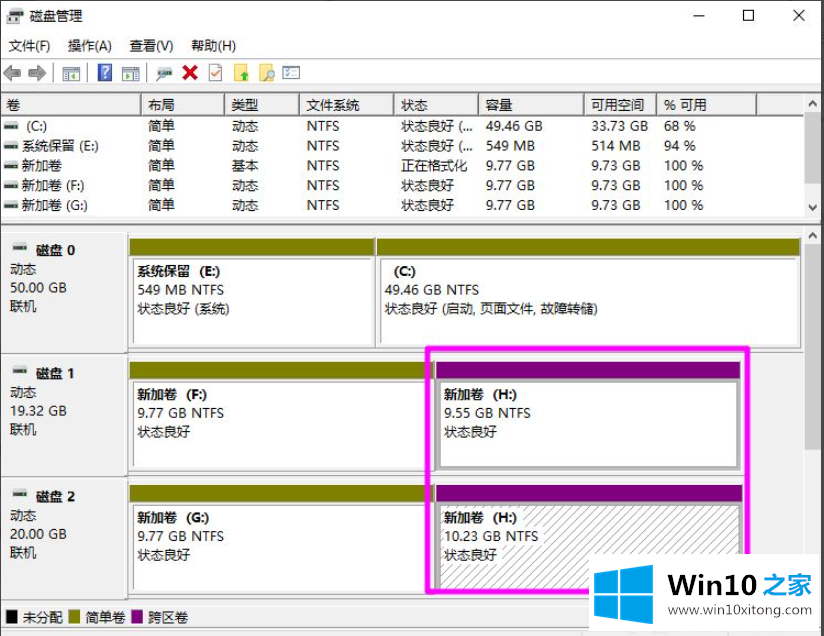Open the 帮助(H) menu
The height and width of the screenshot is (636, 824).
[x=213, y=46]
